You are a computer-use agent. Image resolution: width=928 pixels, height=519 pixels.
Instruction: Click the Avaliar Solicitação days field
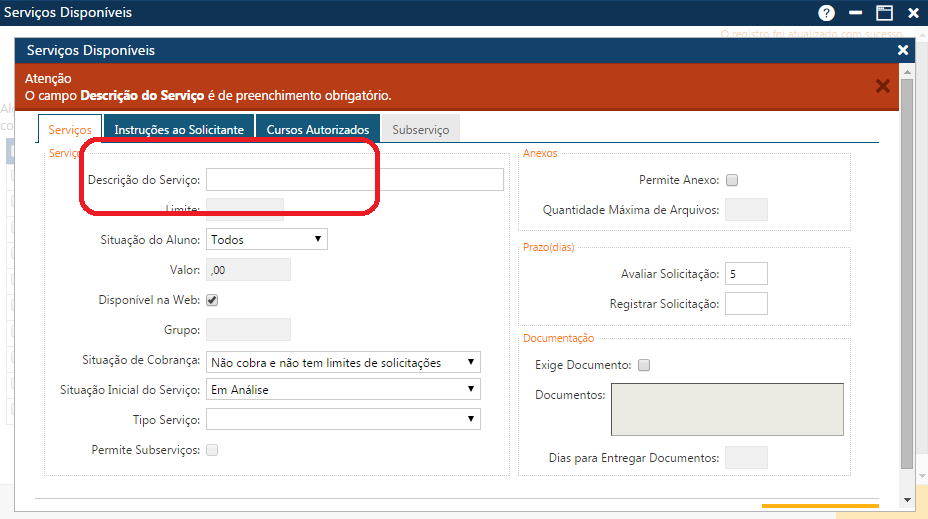pyautogui.click(x=746, y=274)
